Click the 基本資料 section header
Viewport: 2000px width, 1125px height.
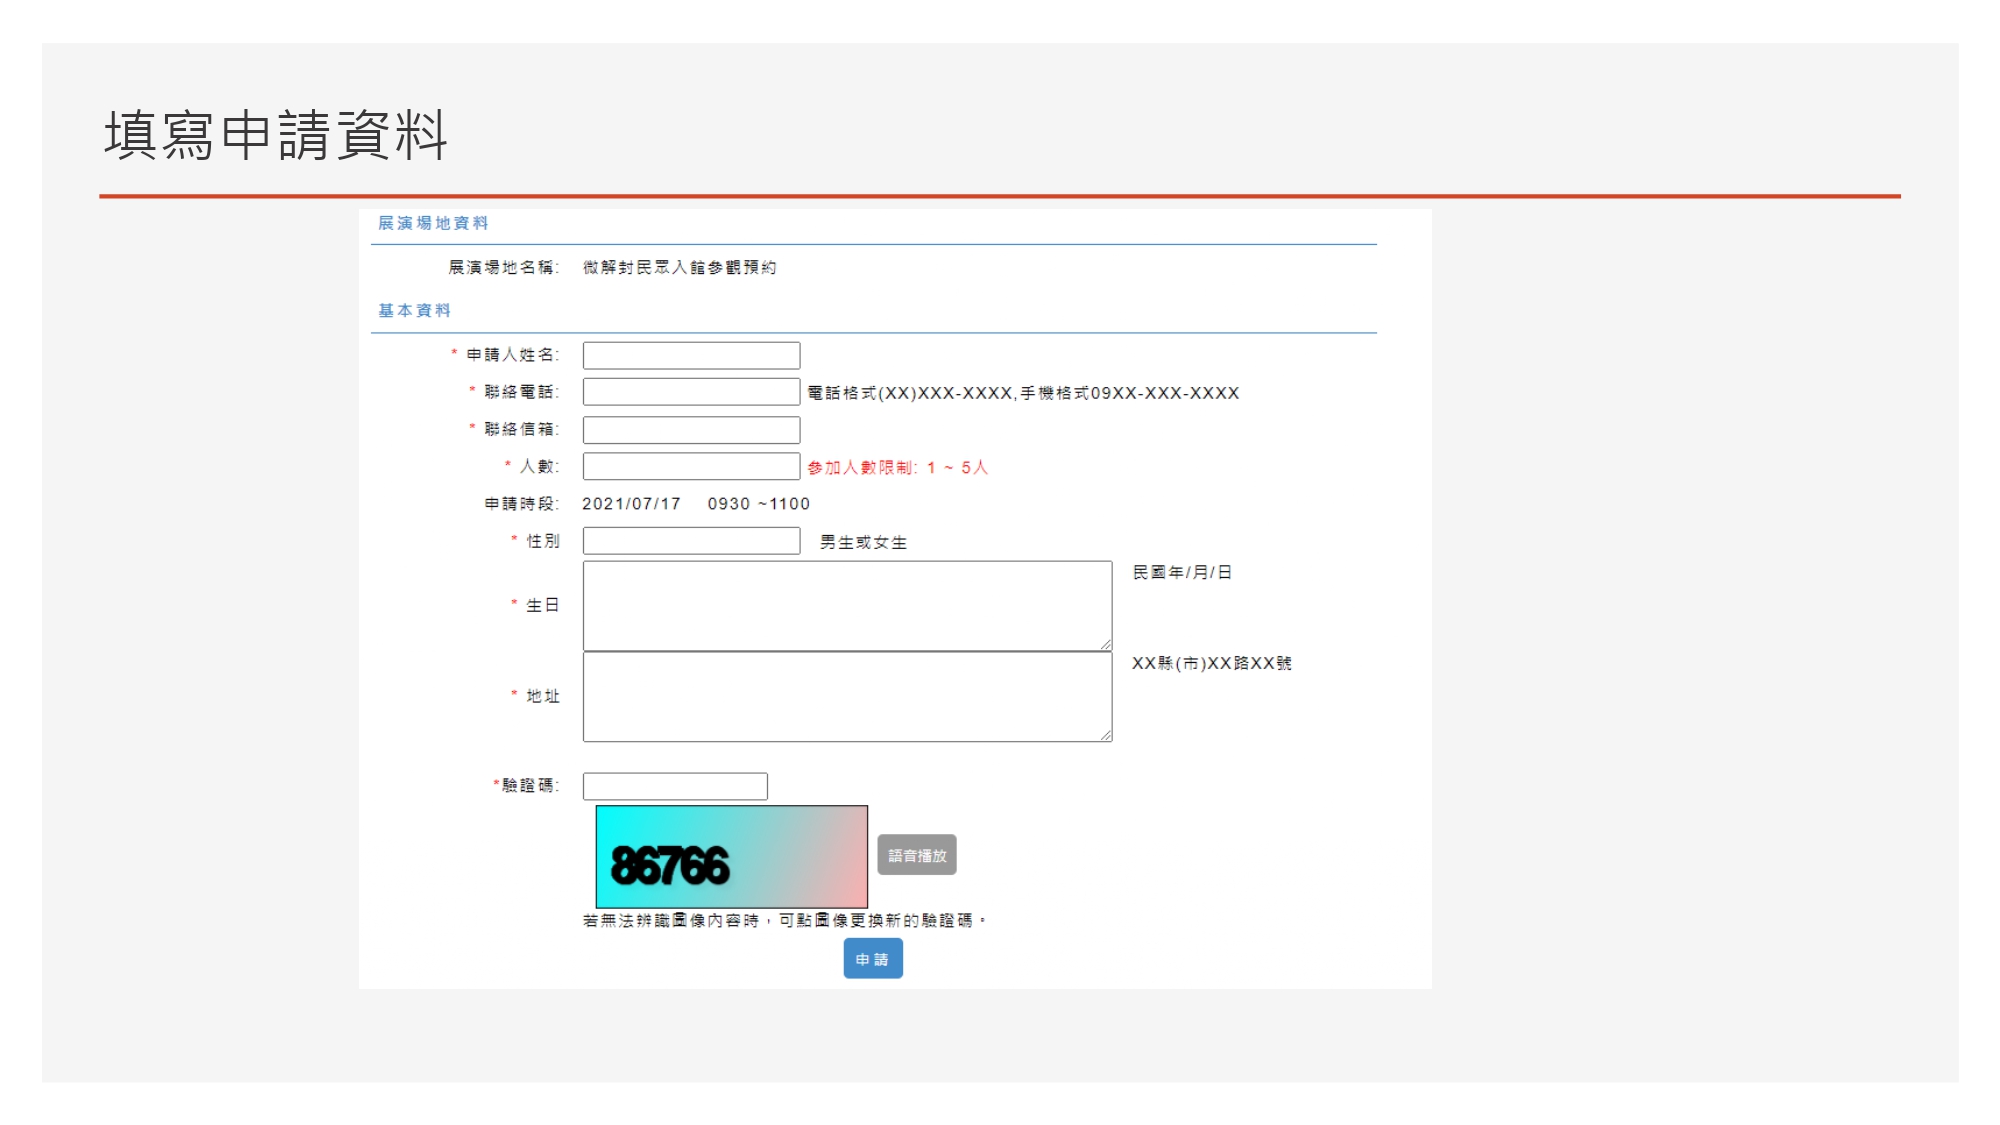pos(413,310)
